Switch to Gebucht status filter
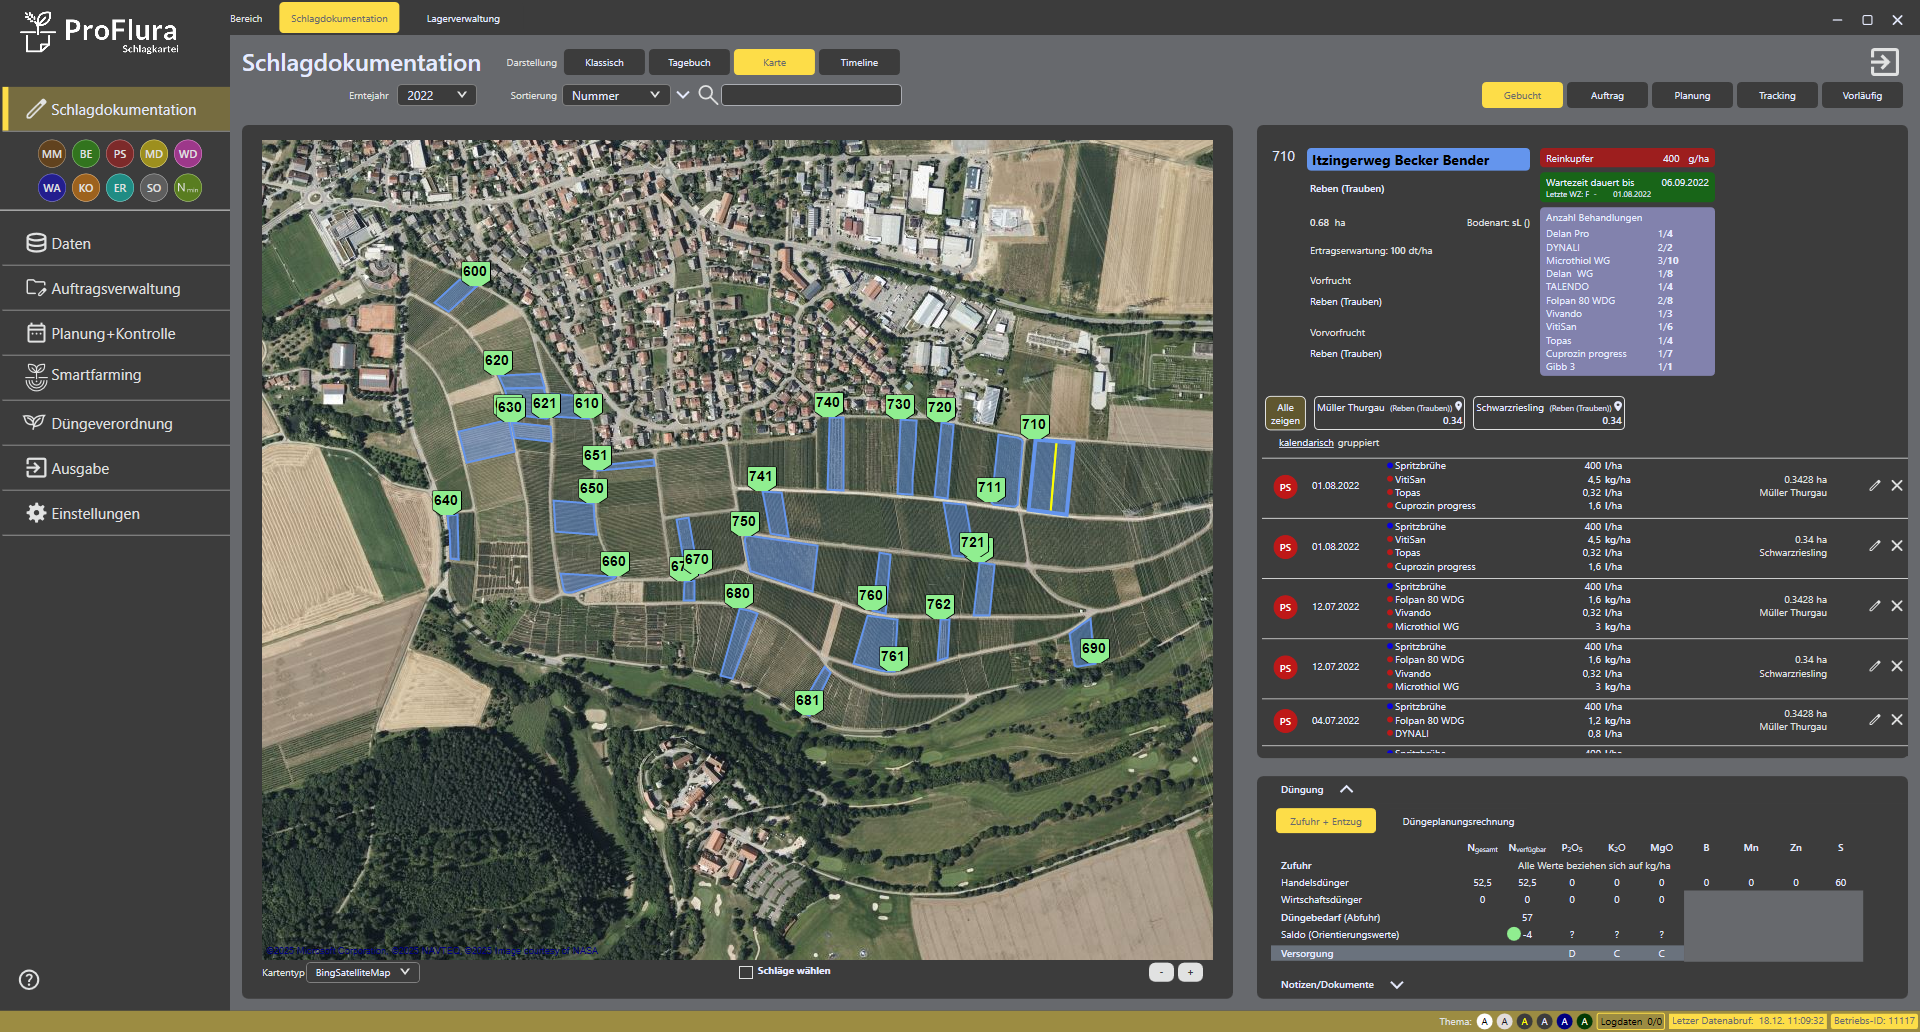The image size is (1920, 1032). (x=1522, y=96)
